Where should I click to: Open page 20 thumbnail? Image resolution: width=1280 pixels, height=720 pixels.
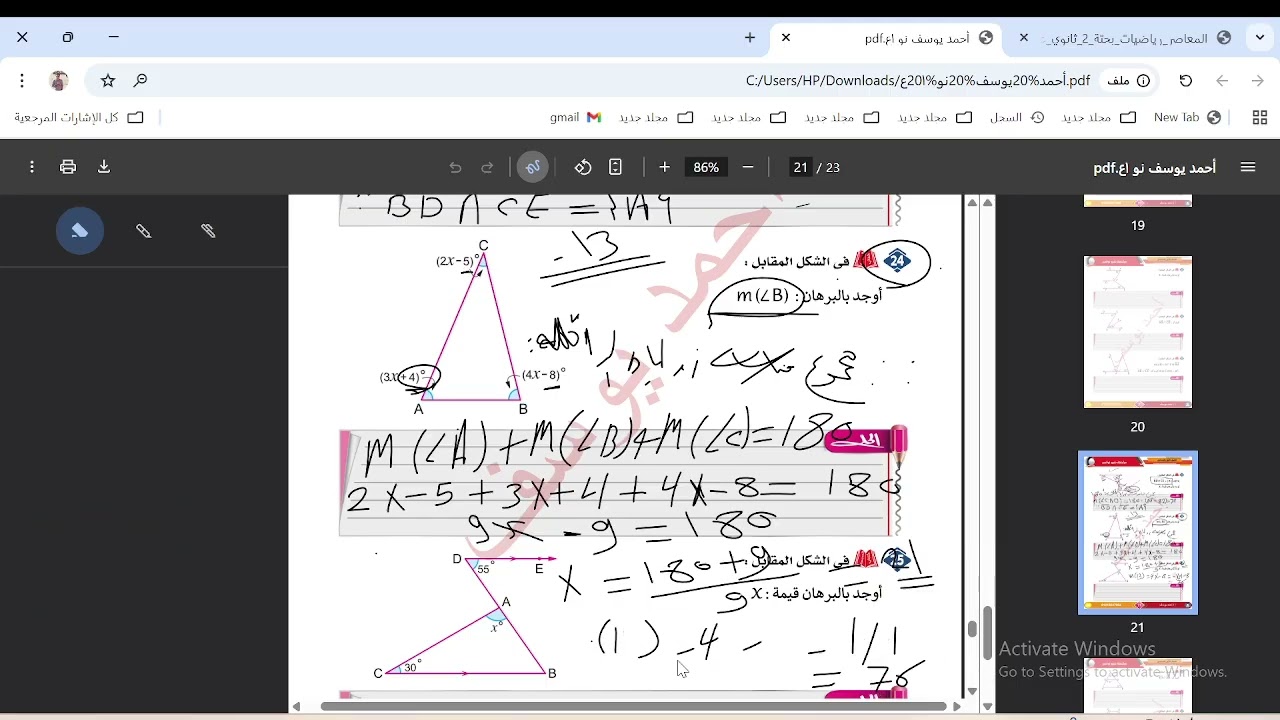tap(1138, 332)
